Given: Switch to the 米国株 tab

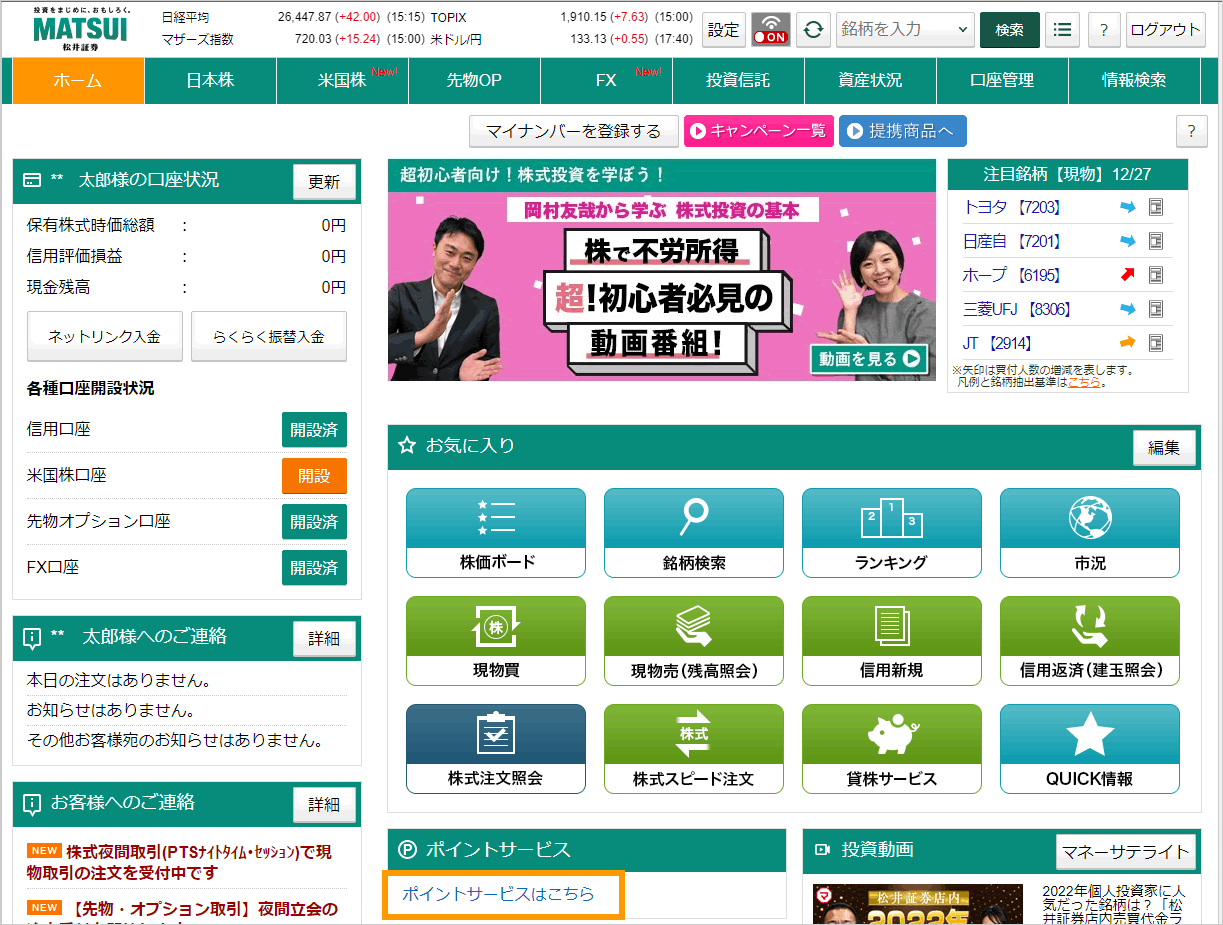Looking at the screenshot, I should (342, 80).
